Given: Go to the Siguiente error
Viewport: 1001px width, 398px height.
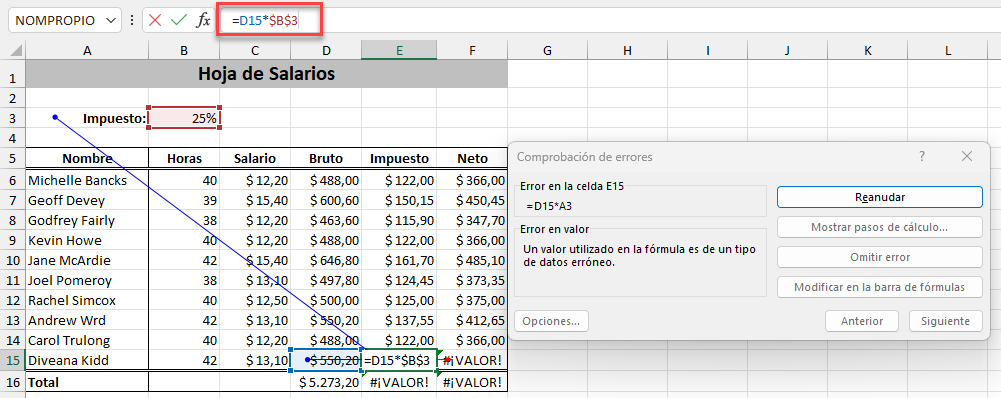Looking at the screenshot, I should click(x=945, y=321).
